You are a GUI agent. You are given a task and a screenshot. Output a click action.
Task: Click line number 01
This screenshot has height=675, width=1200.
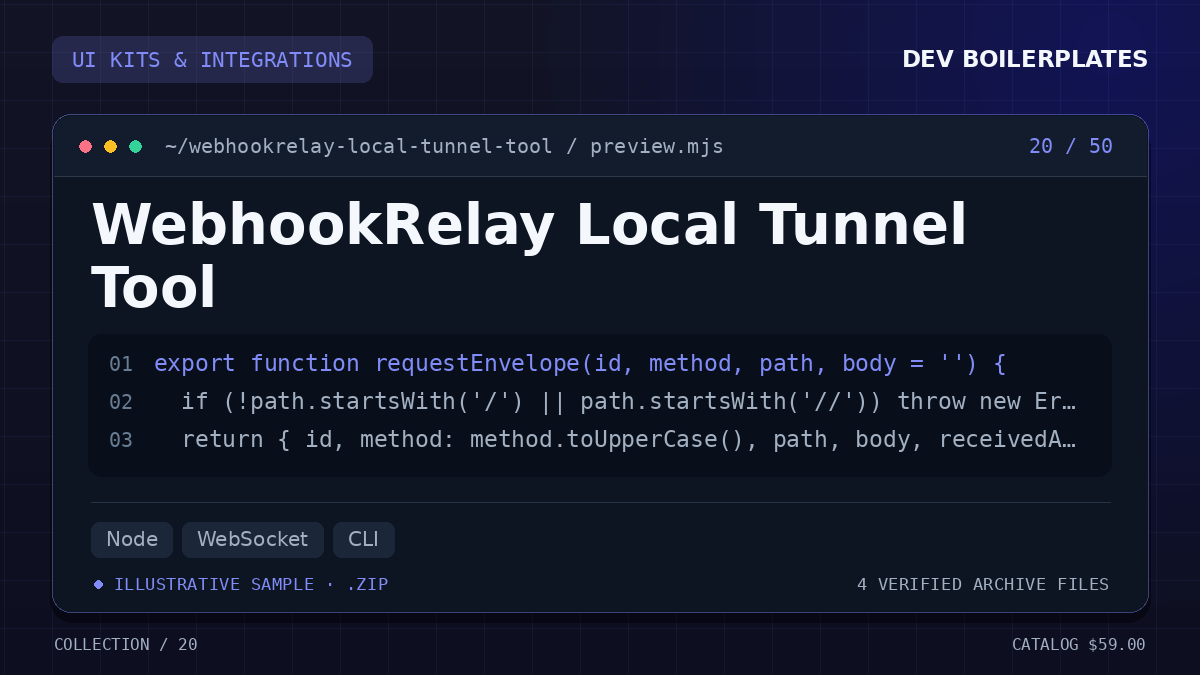121,364
